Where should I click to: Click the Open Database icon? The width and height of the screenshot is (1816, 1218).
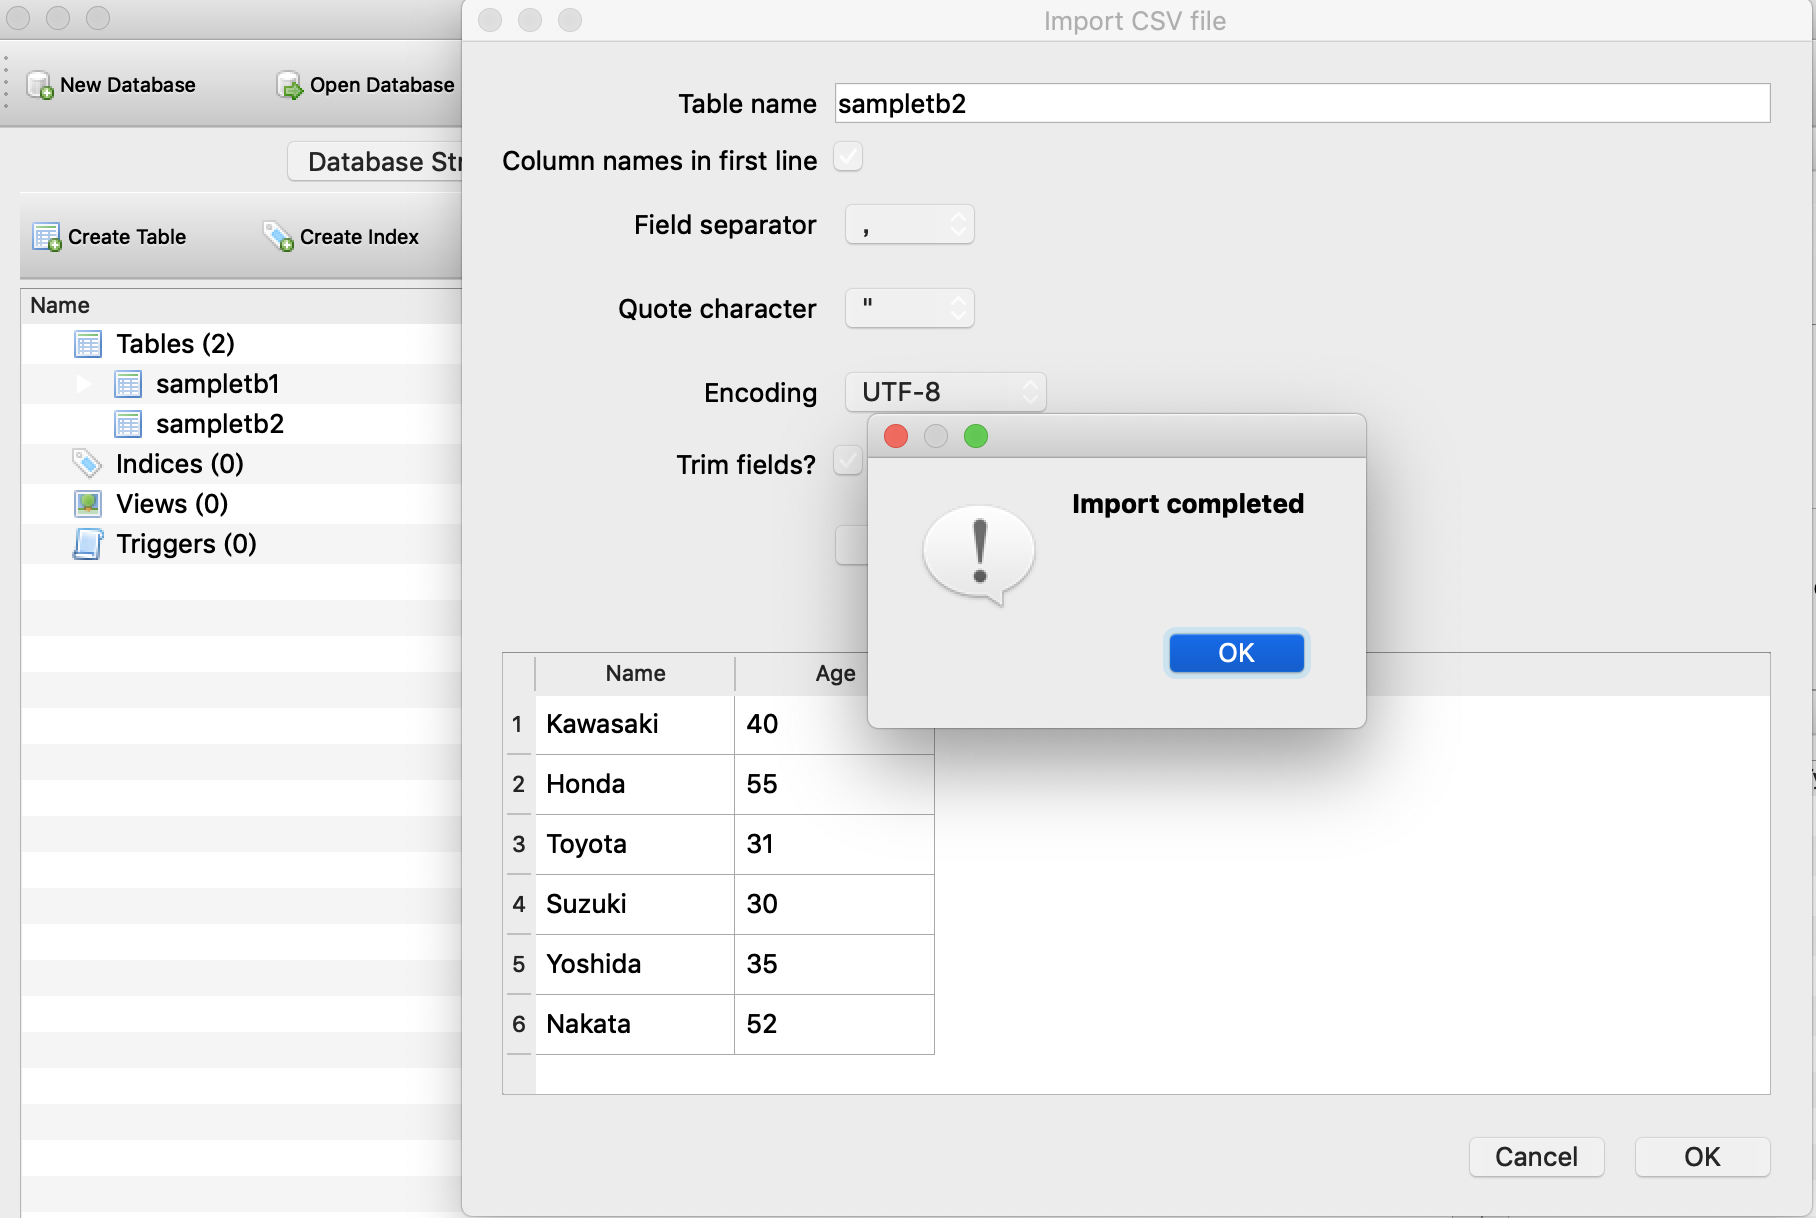click(x=287, y=85)
